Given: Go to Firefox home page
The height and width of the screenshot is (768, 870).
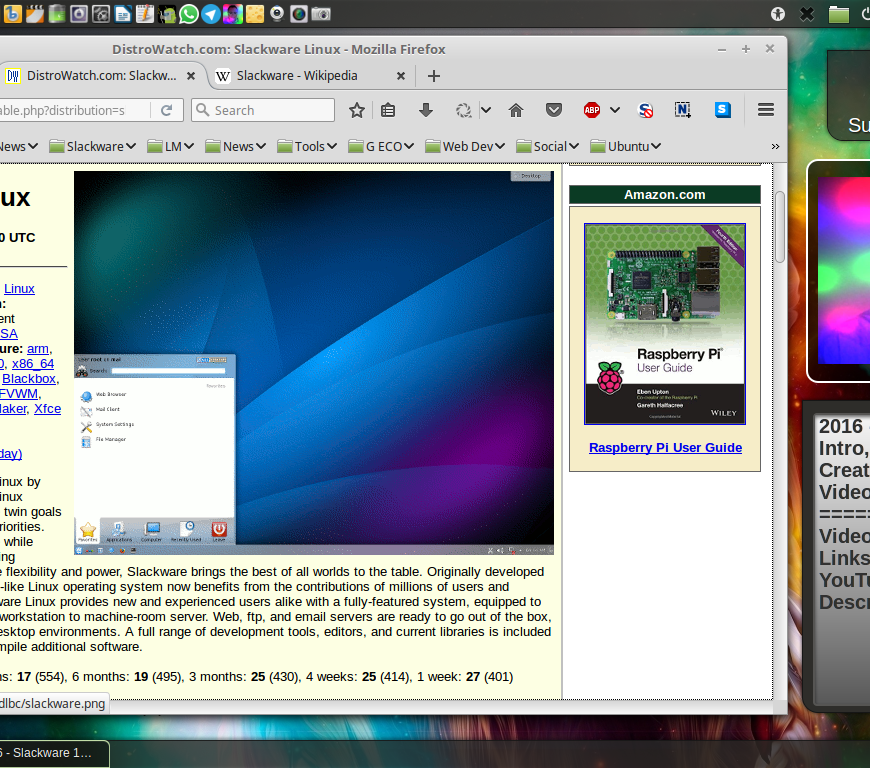Looking at the screenshot, I should 516,110.
